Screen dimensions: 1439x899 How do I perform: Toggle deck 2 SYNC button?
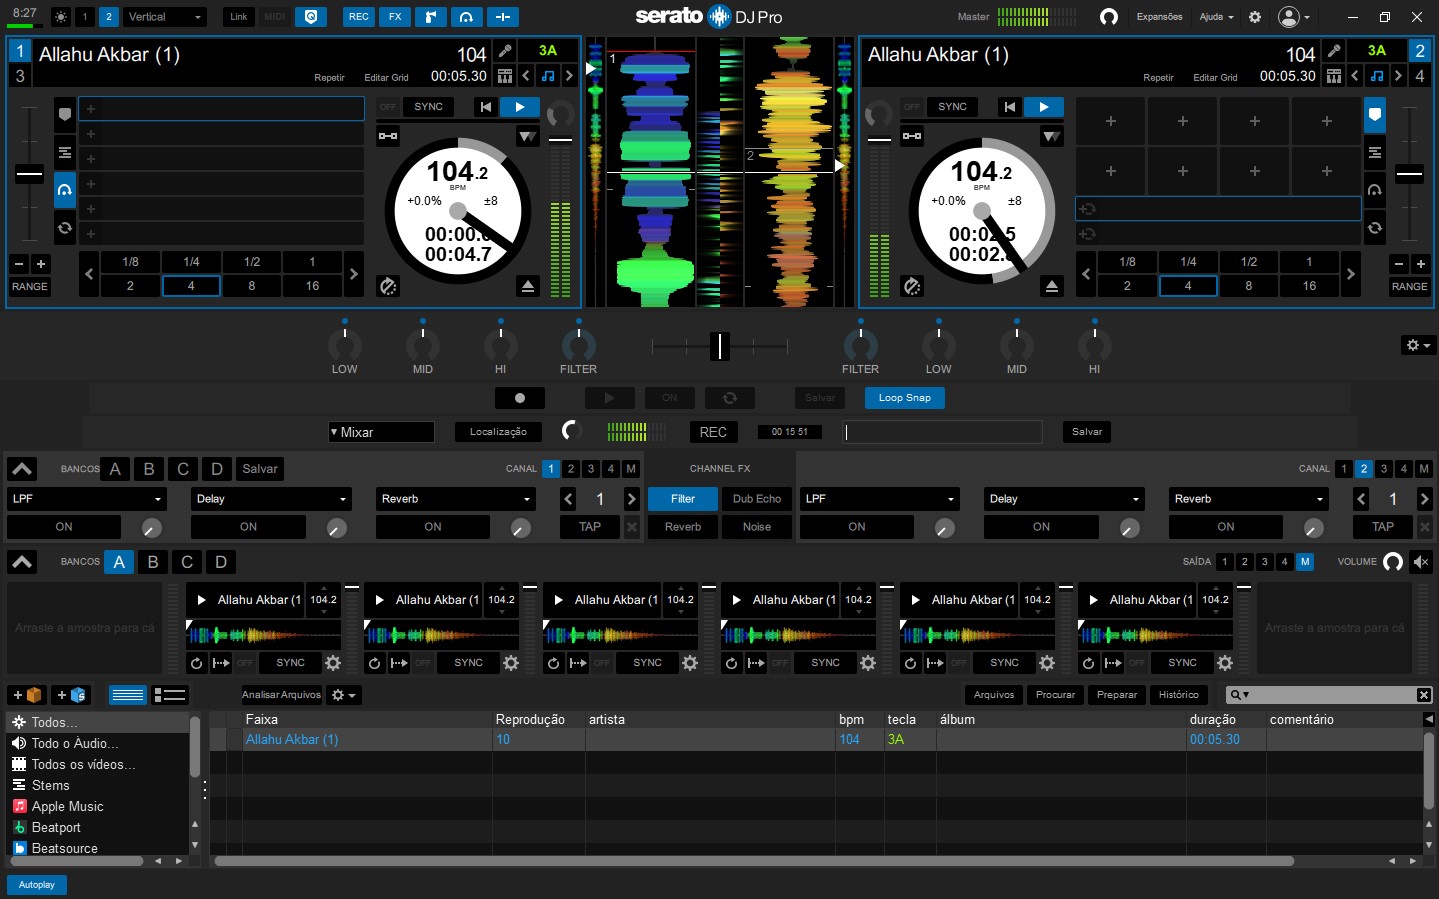pyautogui.click(x=952, y=107)
